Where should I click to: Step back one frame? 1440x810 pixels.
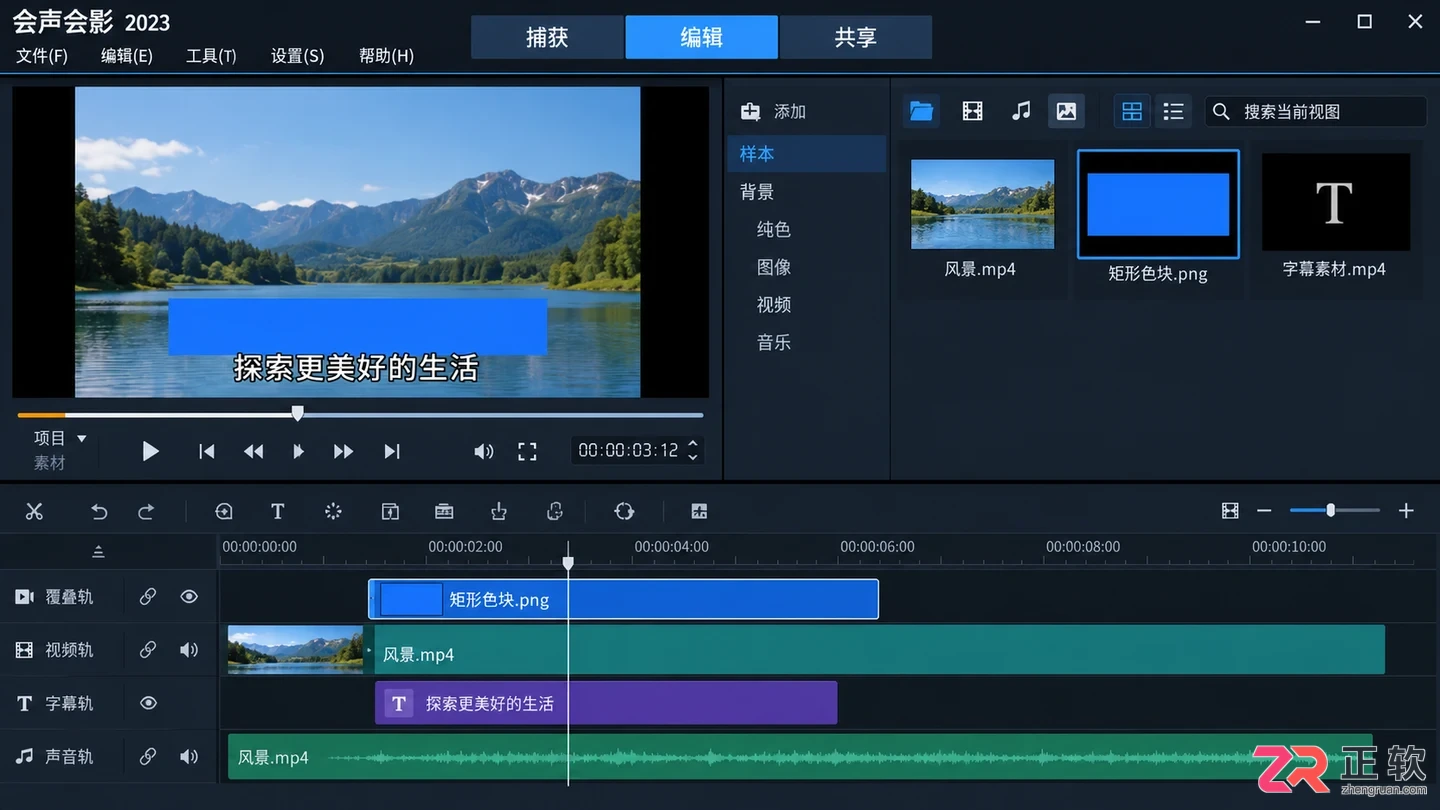[x=254, y=451]
